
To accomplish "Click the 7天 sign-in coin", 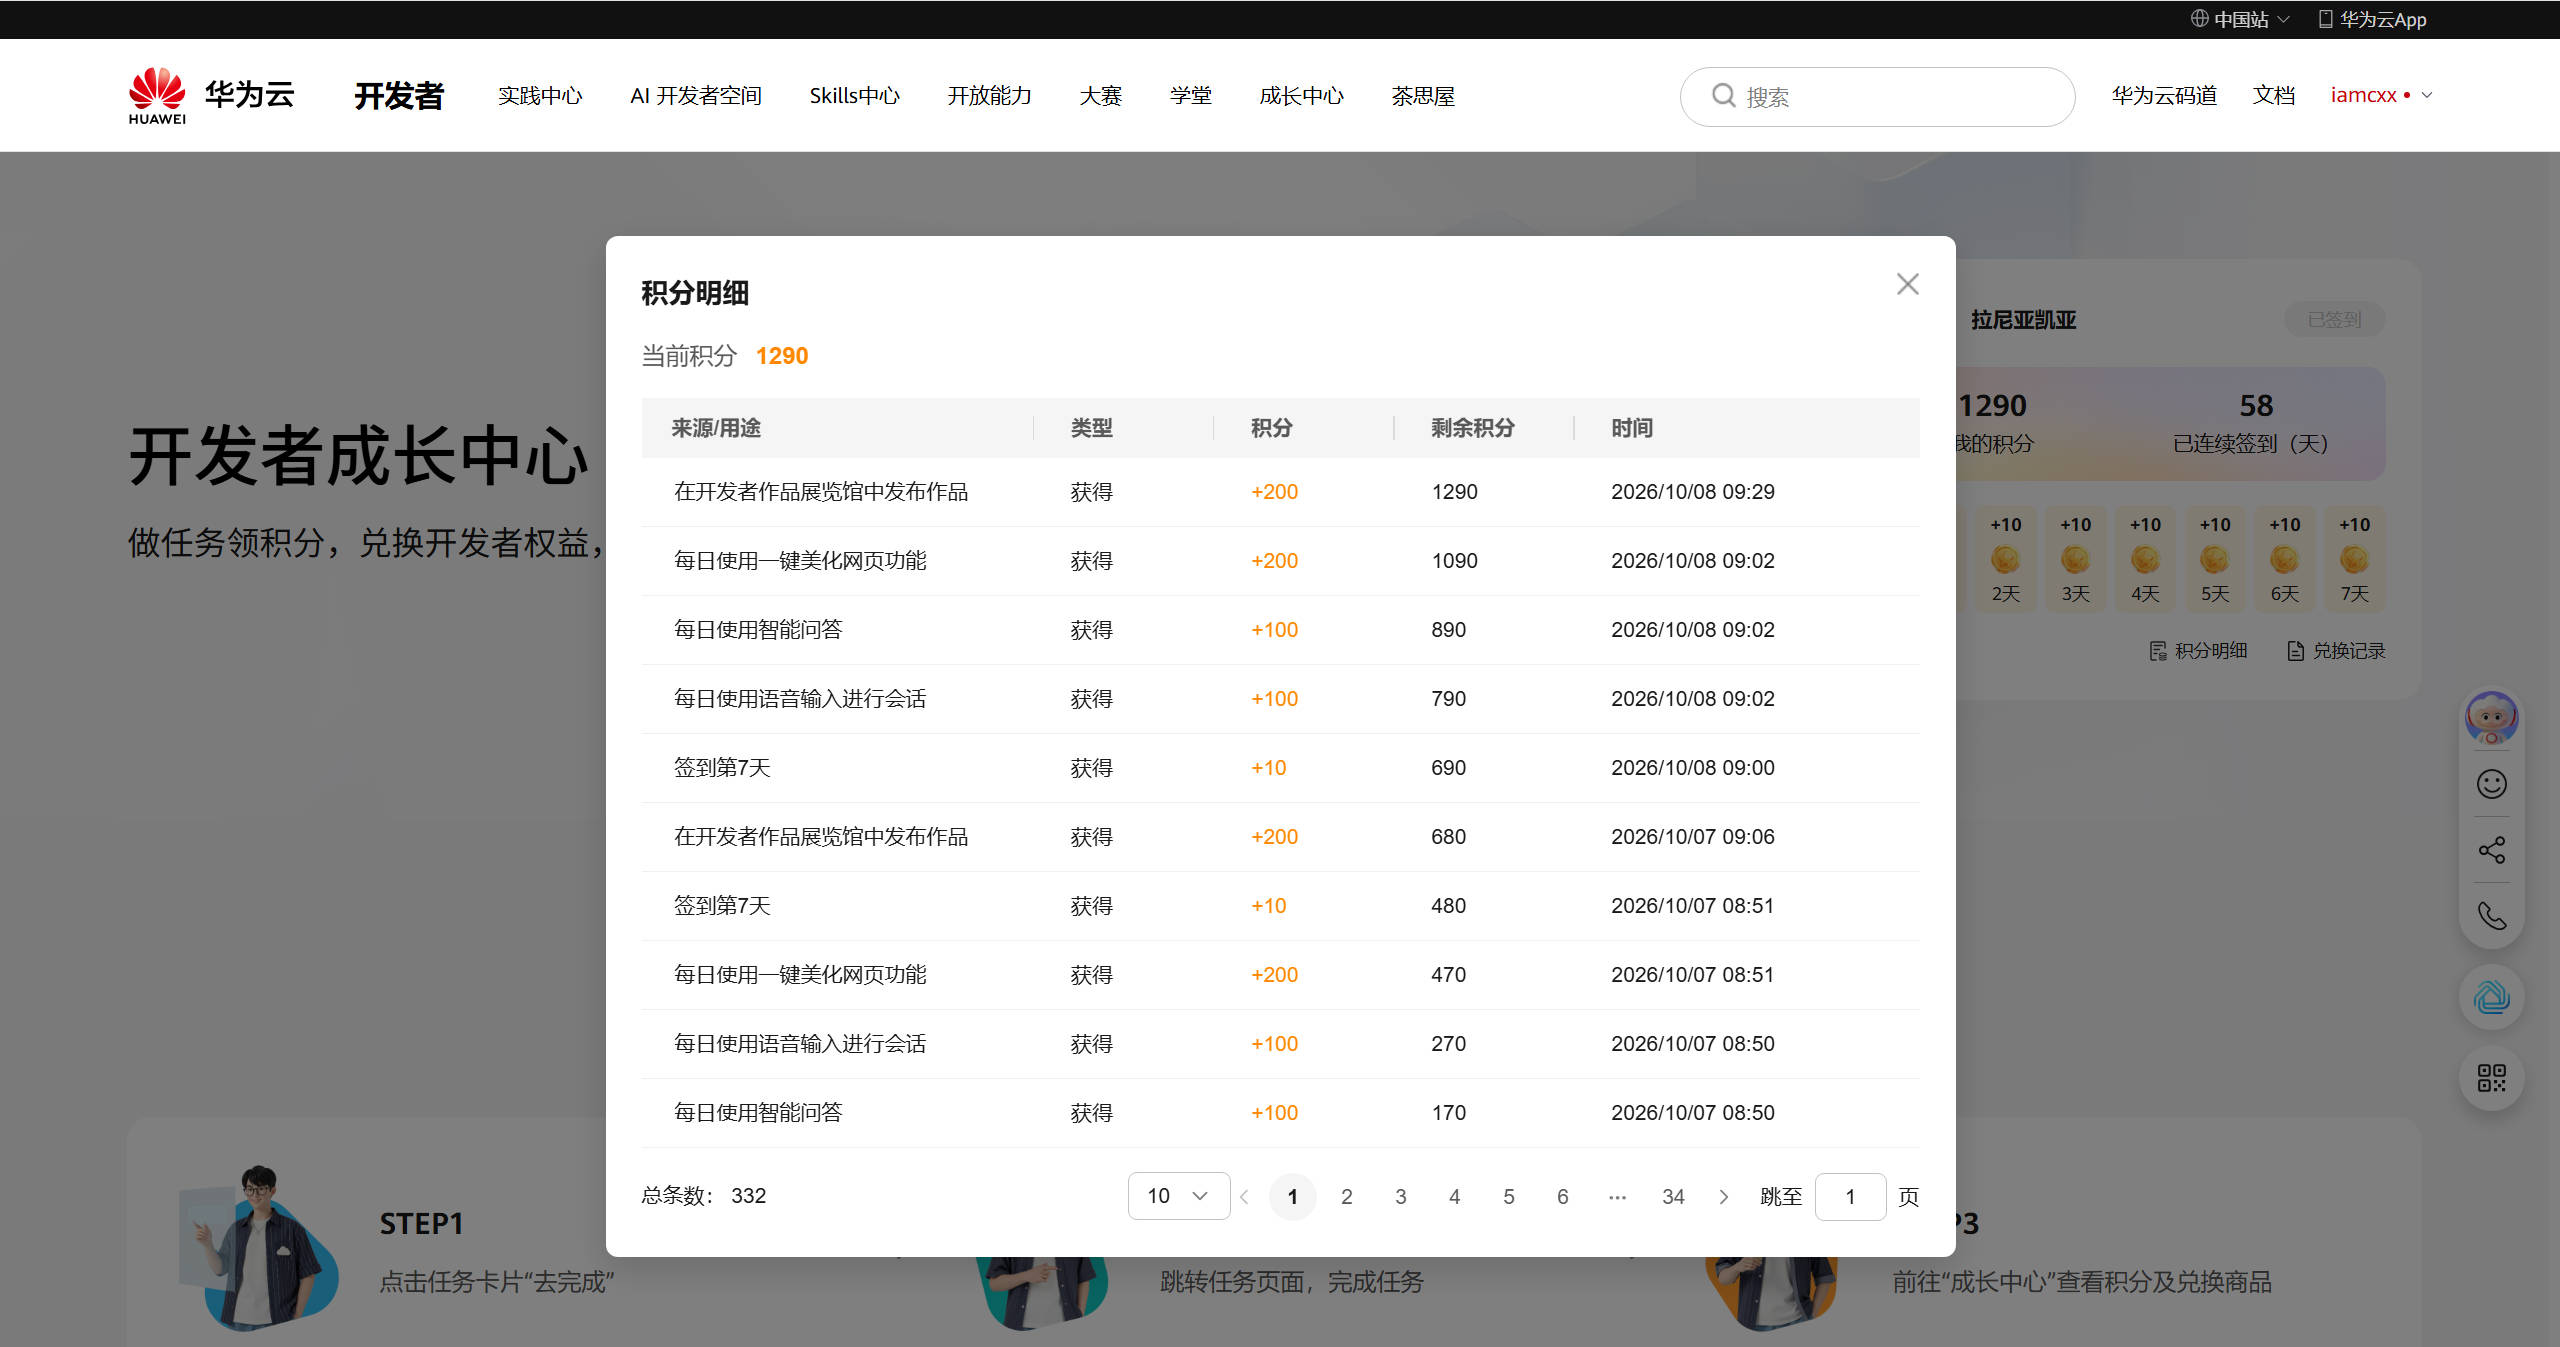I will point(2354,559).
